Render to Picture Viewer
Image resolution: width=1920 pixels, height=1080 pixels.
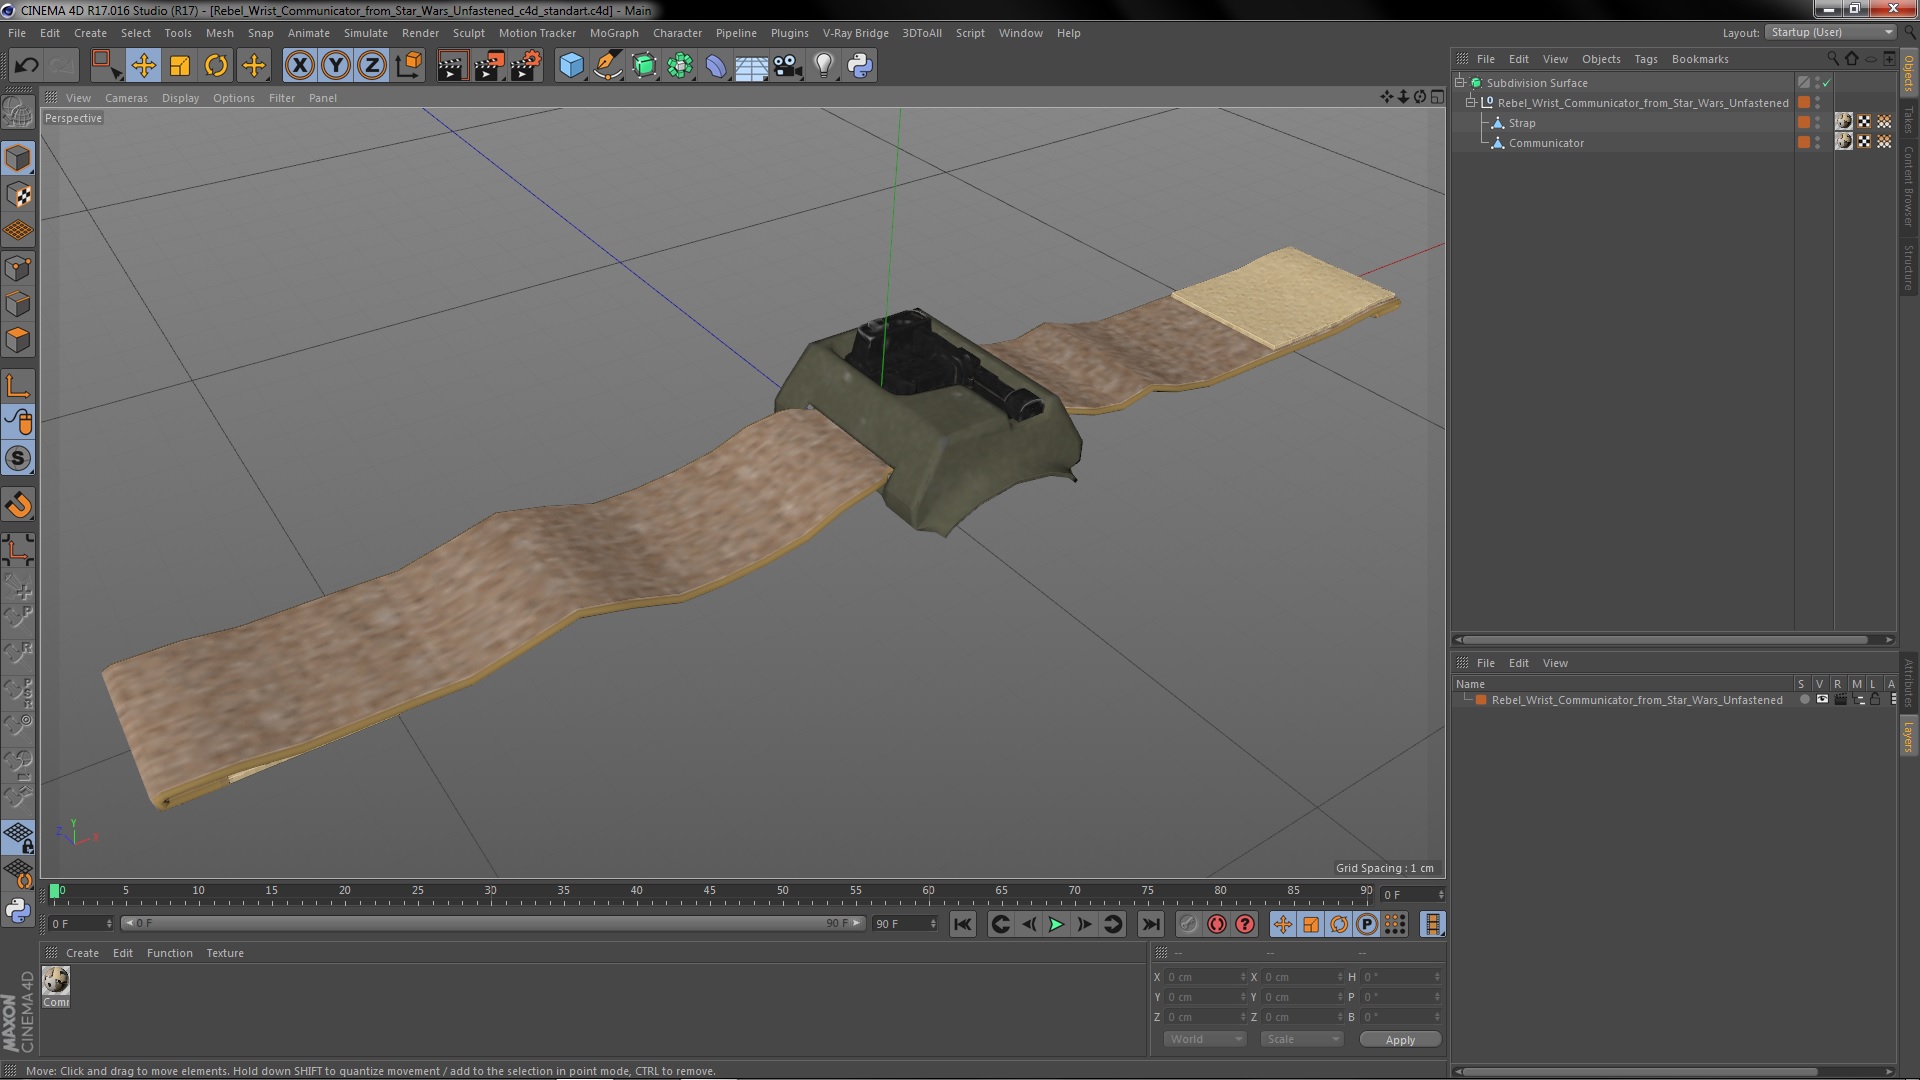point(489,66)
